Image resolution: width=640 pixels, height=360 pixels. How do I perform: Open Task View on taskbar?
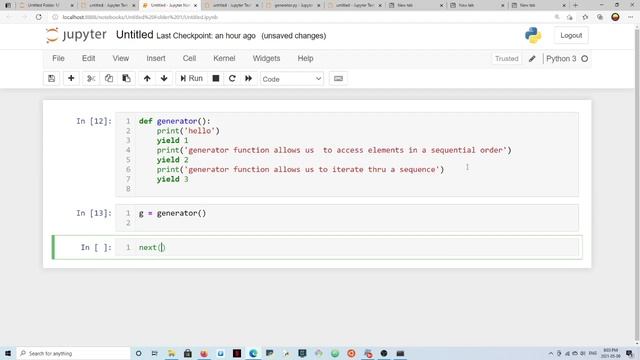tap(155, 353)
